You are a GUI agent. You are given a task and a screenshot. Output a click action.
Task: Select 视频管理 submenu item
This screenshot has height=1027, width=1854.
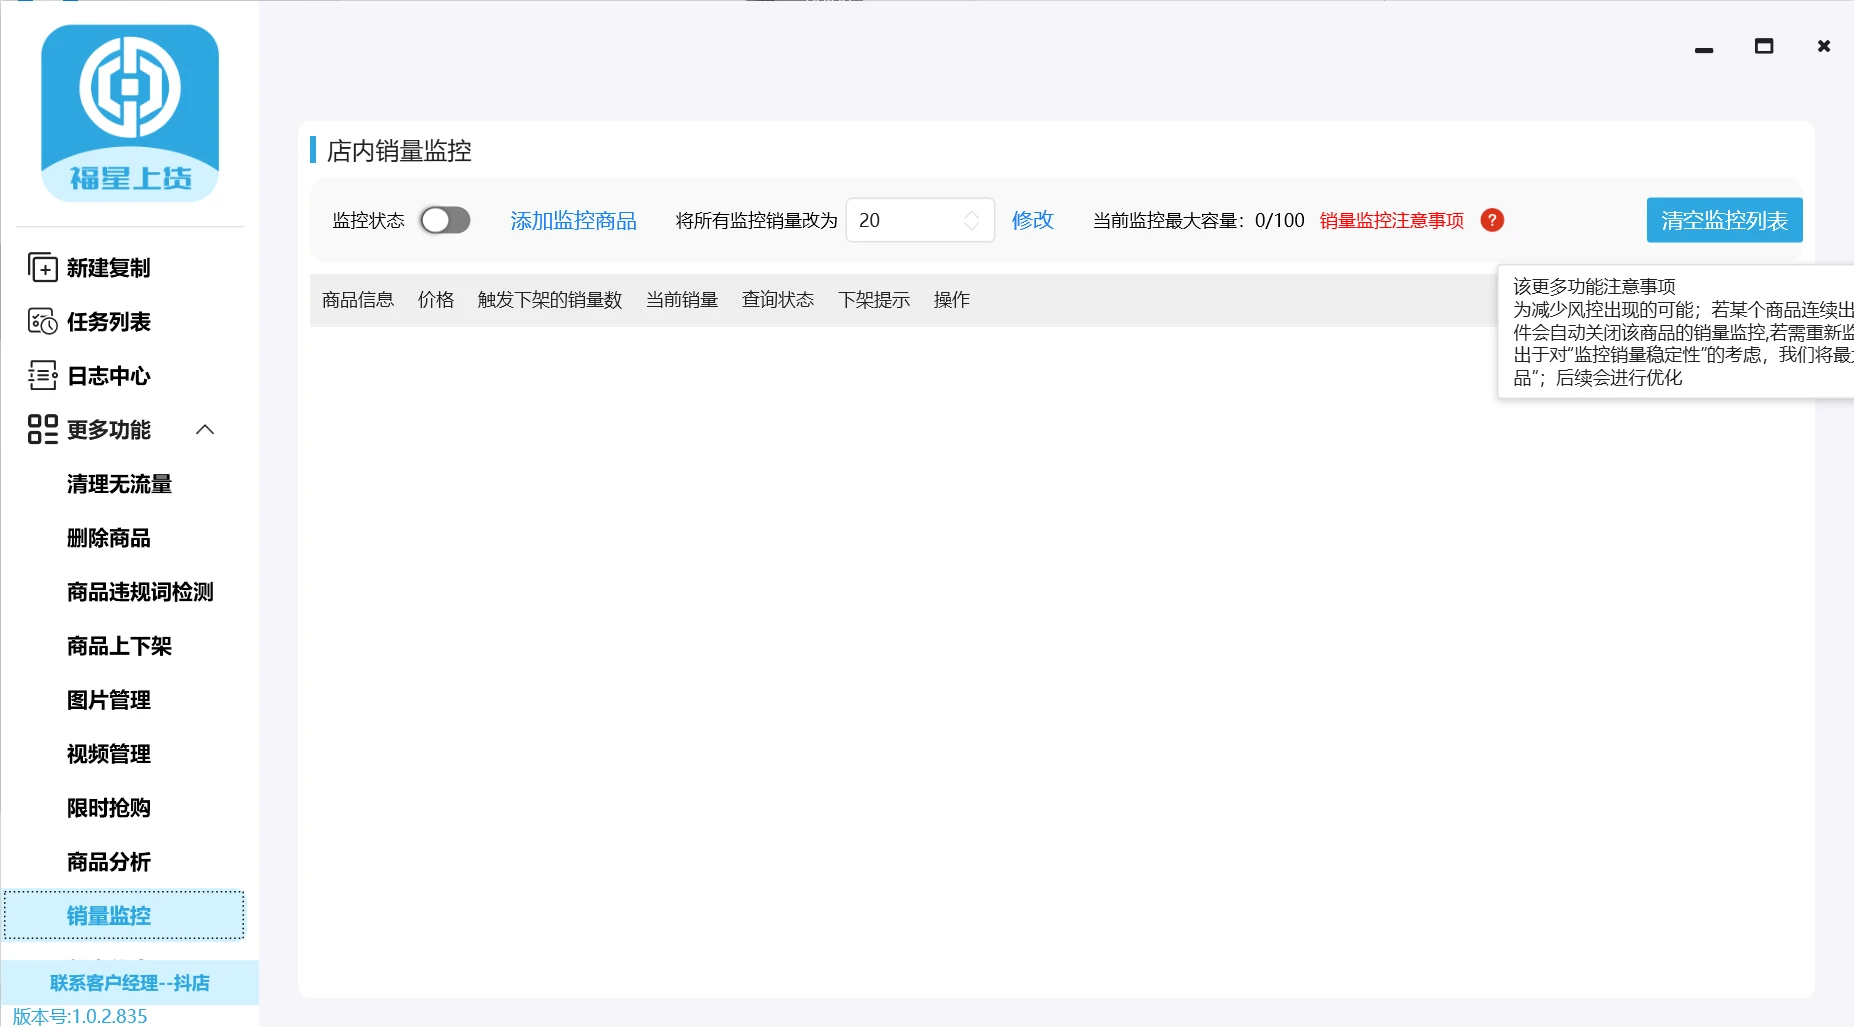point(109,754)
